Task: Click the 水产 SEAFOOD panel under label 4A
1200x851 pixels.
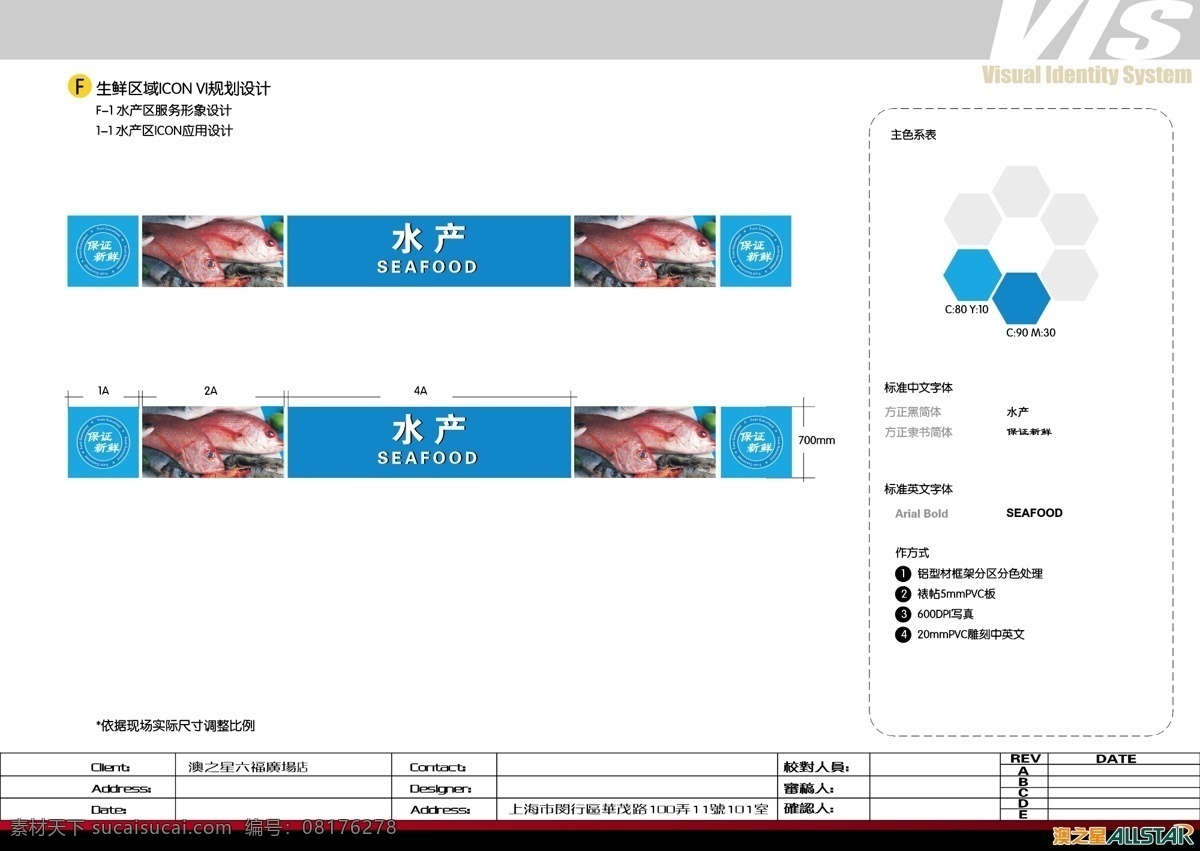Action: pos(429,442)
